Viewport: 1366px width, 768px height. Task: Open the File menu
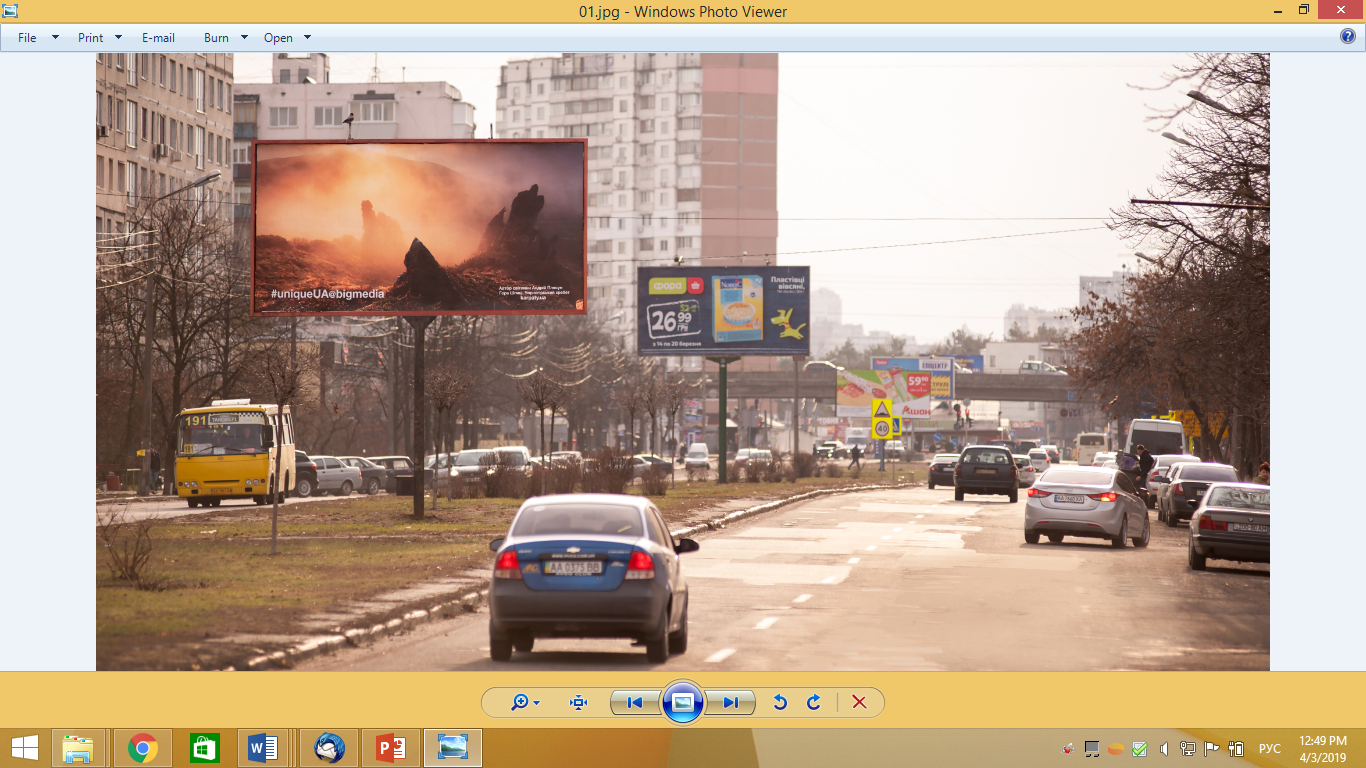27,38
